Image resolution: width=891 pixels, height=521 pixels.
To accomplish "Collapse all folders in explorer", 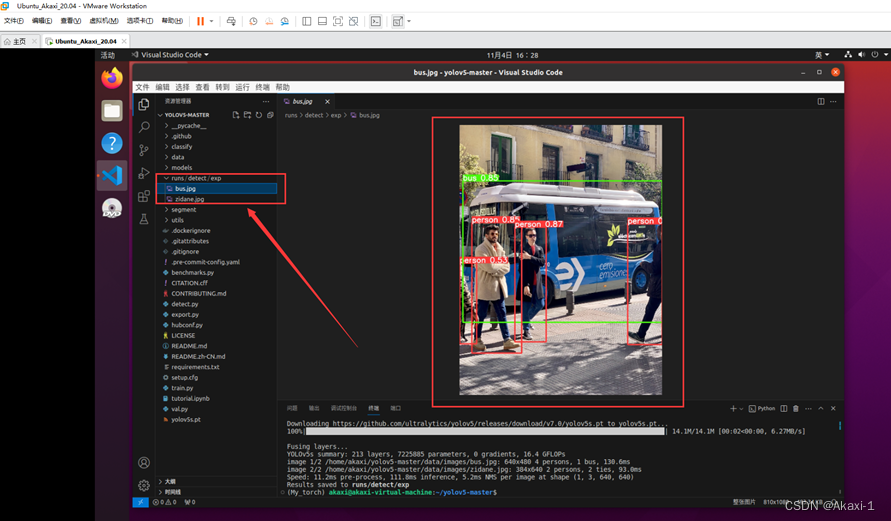I will tap(270, 115).
